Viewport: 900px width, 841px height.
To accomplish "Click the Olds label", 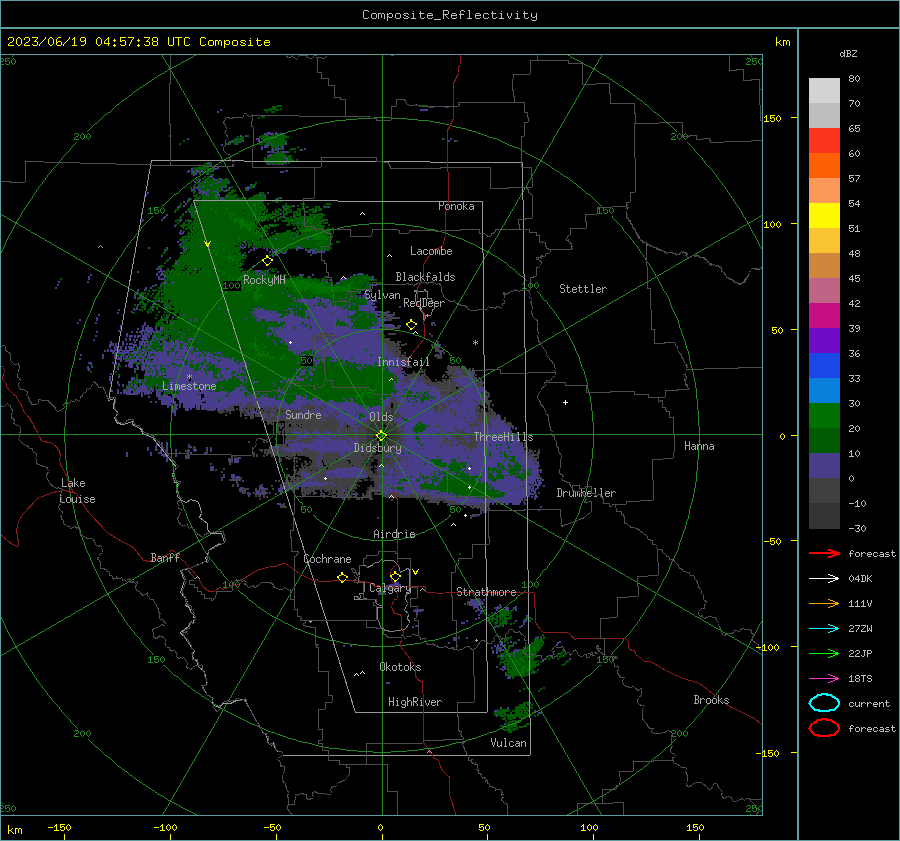I will 381,417.
